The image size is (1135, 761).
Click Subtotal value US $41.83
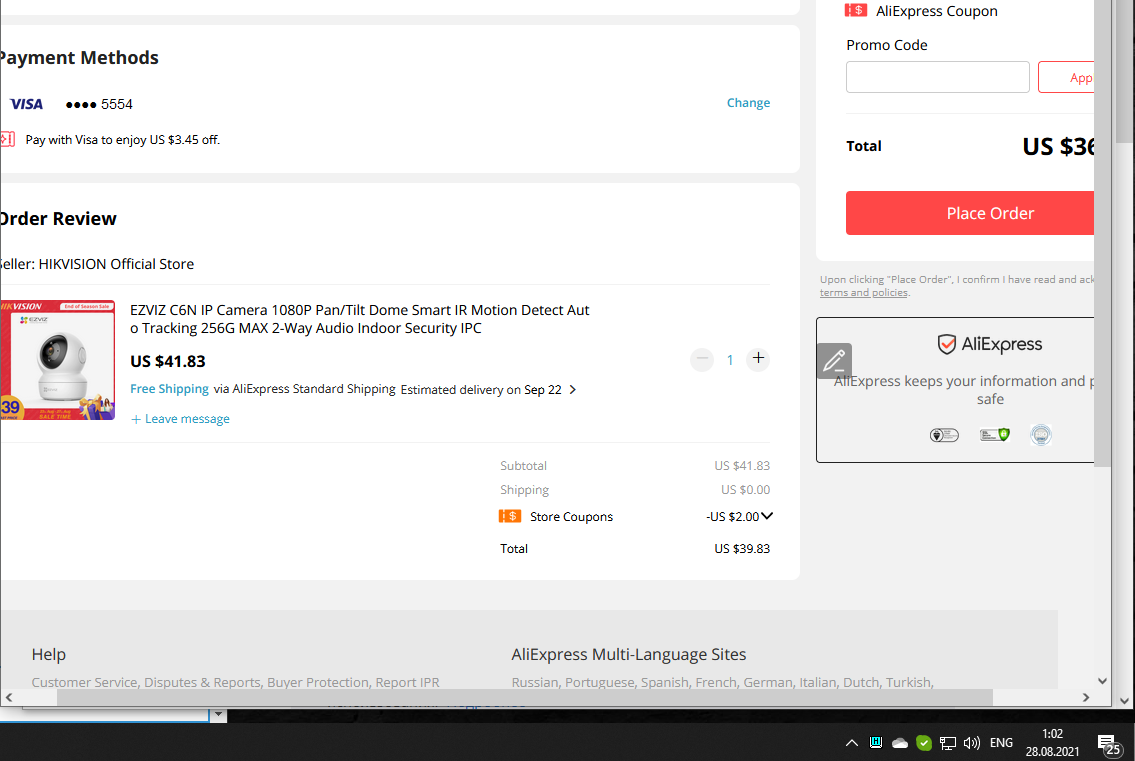coord(742,466)
